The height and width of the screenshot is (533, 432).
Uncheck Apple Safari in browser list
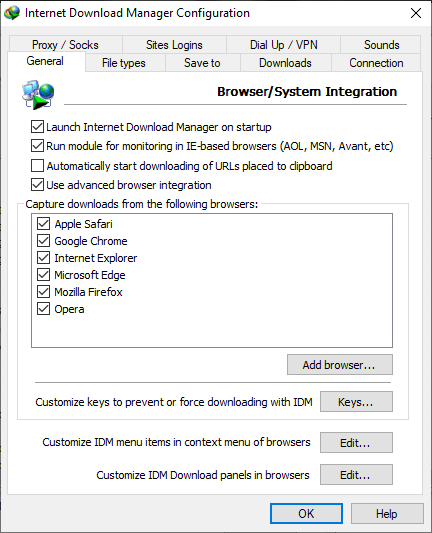[43, 224]
